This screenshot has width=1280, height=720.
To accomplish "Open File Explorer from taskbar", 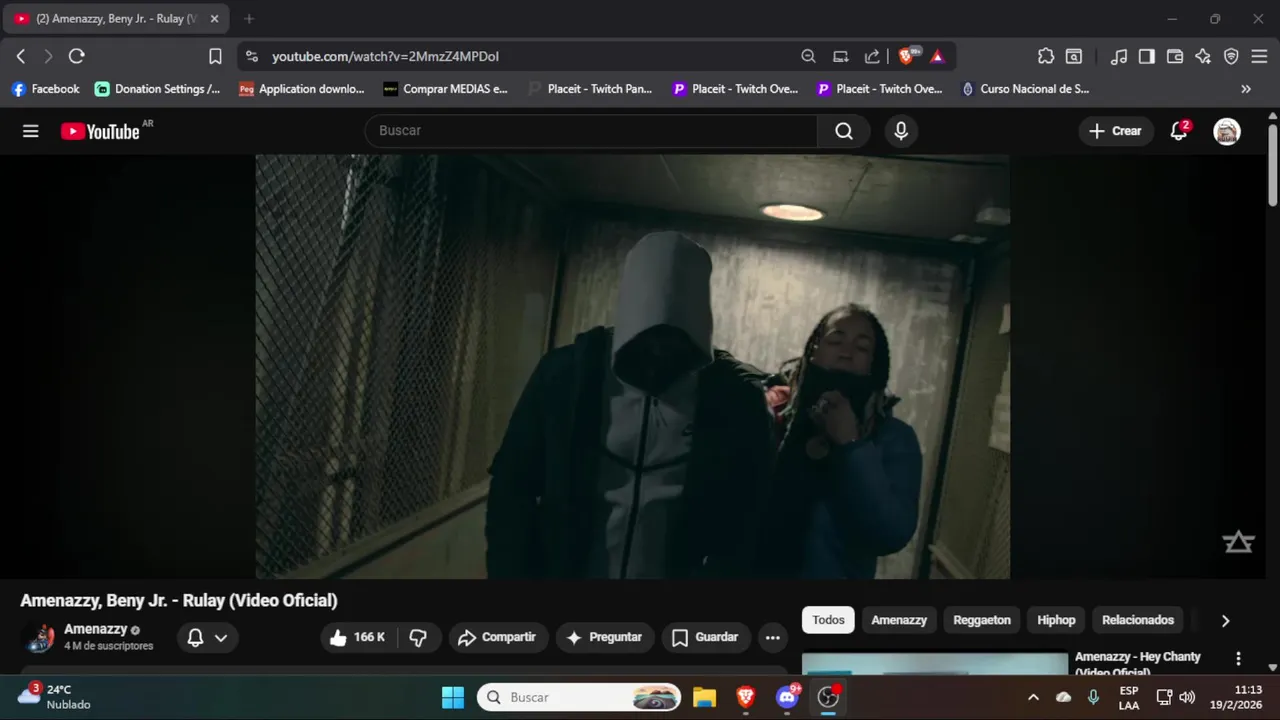I will tap(705, 697).
